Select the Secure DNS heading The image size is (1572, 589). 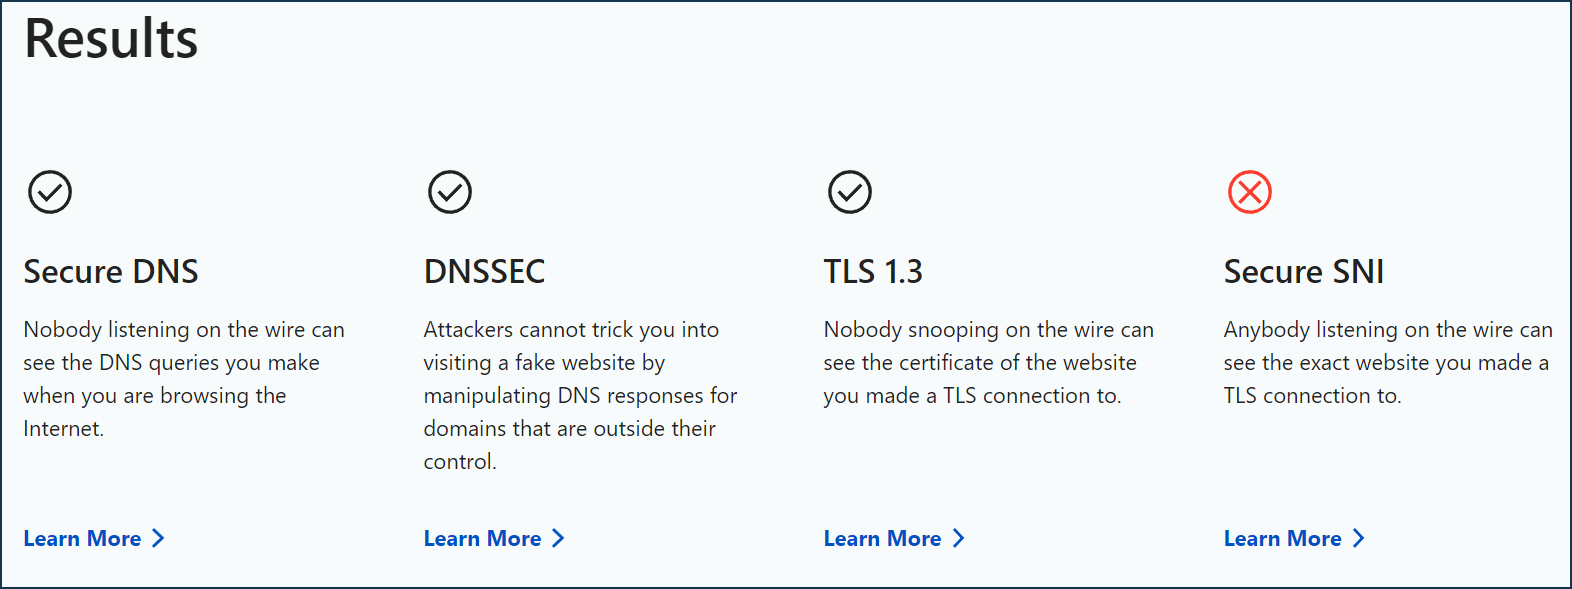tap(111, 271)
